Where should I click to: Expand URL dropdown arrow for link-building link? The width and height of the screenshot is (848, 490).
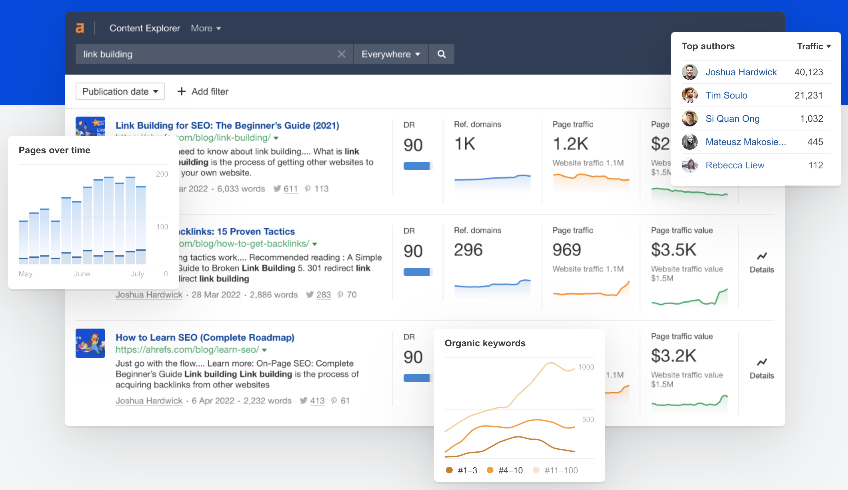(x=276, y=138)
